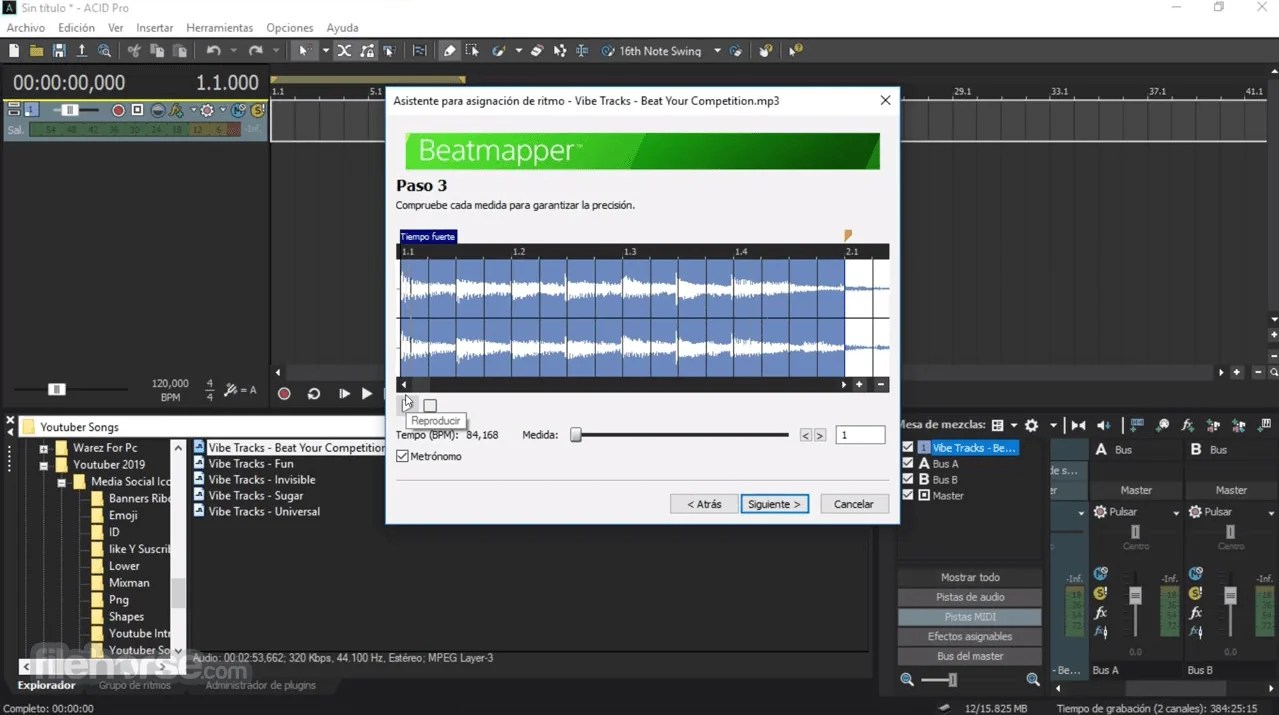
Task: Open mixer layout dropdown arrow after grid icon
Action: [1013, 425]
